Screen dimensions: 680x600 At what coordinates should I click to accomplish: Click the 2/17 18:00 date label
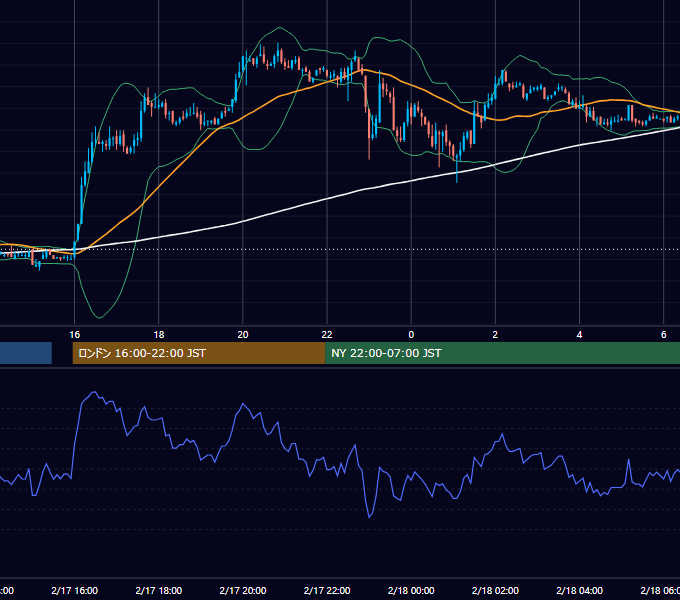(x=159, y=590)
